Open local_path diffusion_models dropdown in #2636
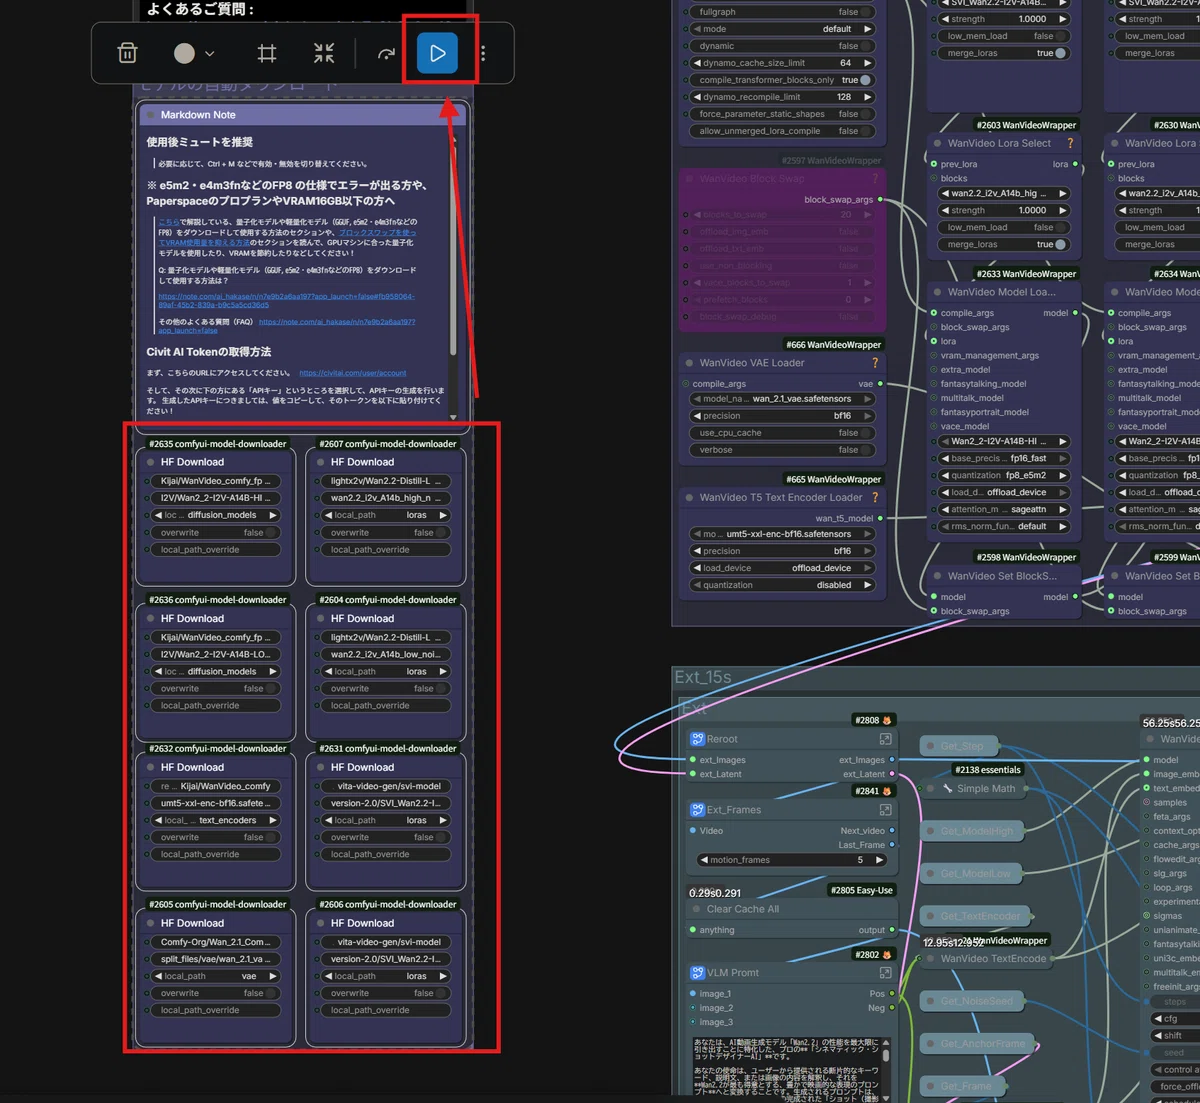 [x=216, y=672]
